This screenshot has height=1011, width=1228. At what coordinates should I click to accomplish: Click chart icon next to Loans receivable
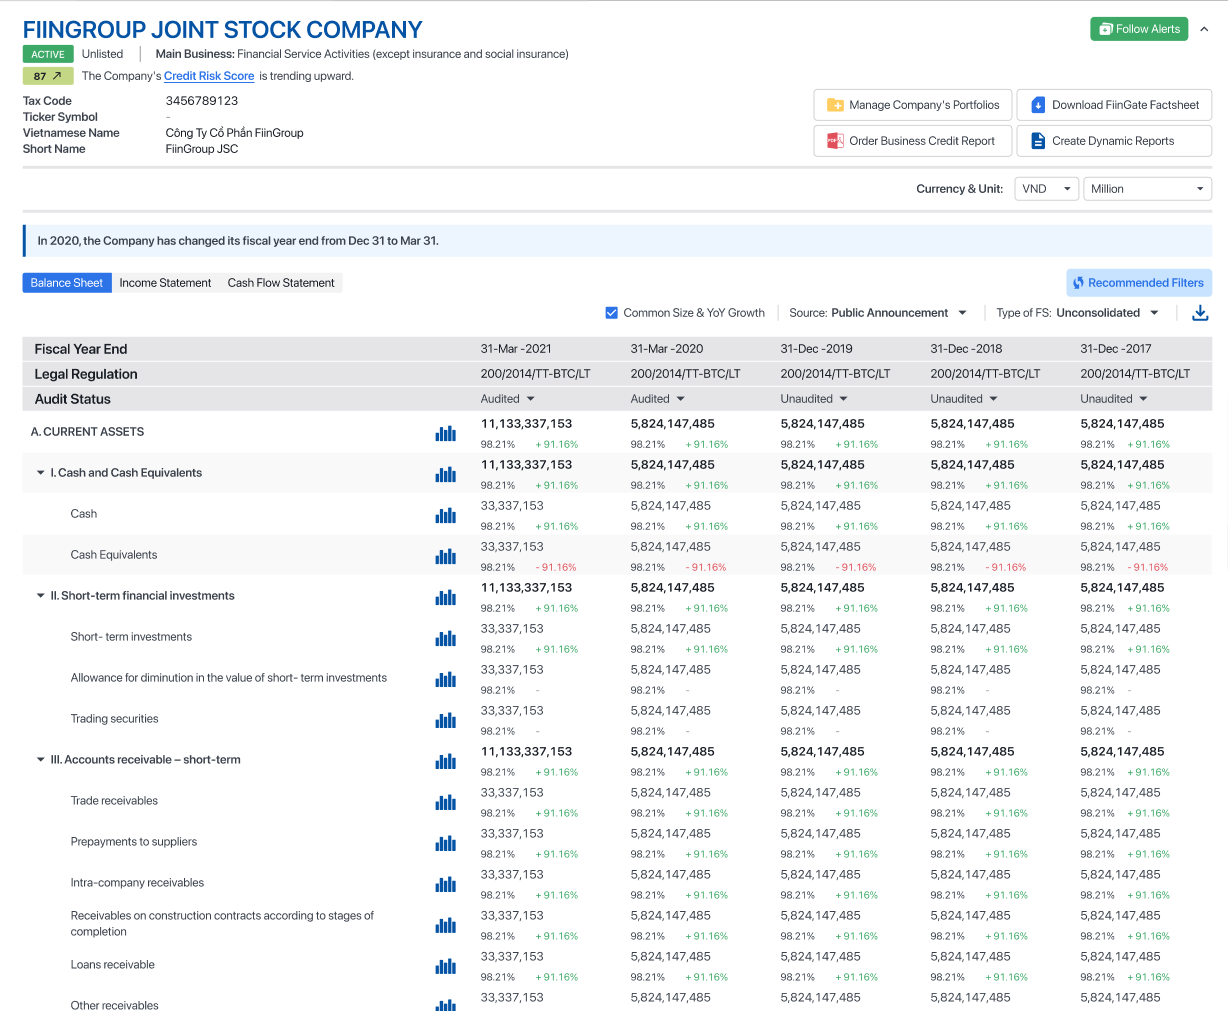445,966
